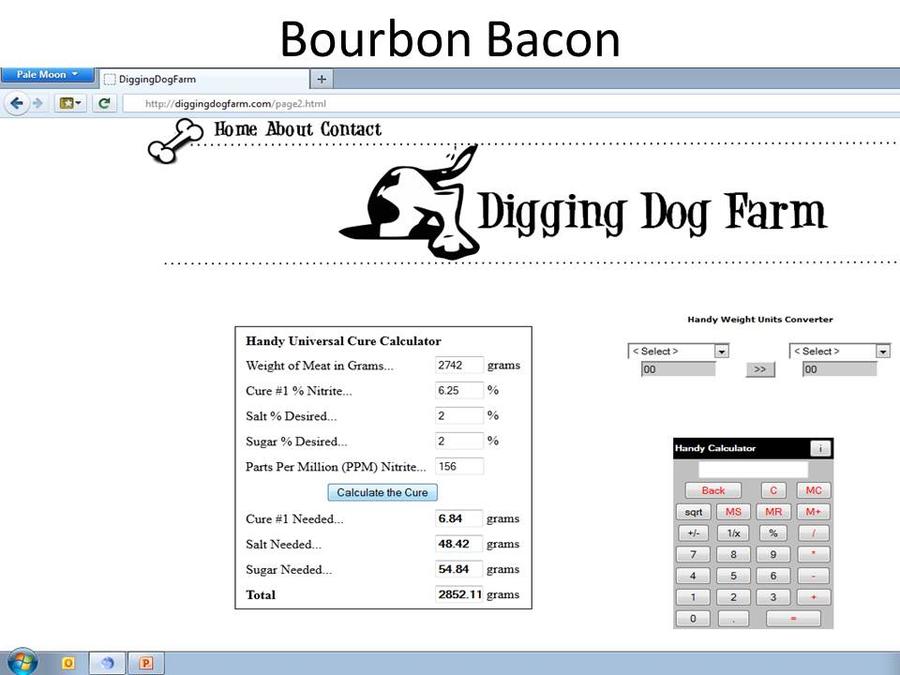Click the Calculate the Cure button
Screen dimensions: 900x675
click(x=382, y=492)
